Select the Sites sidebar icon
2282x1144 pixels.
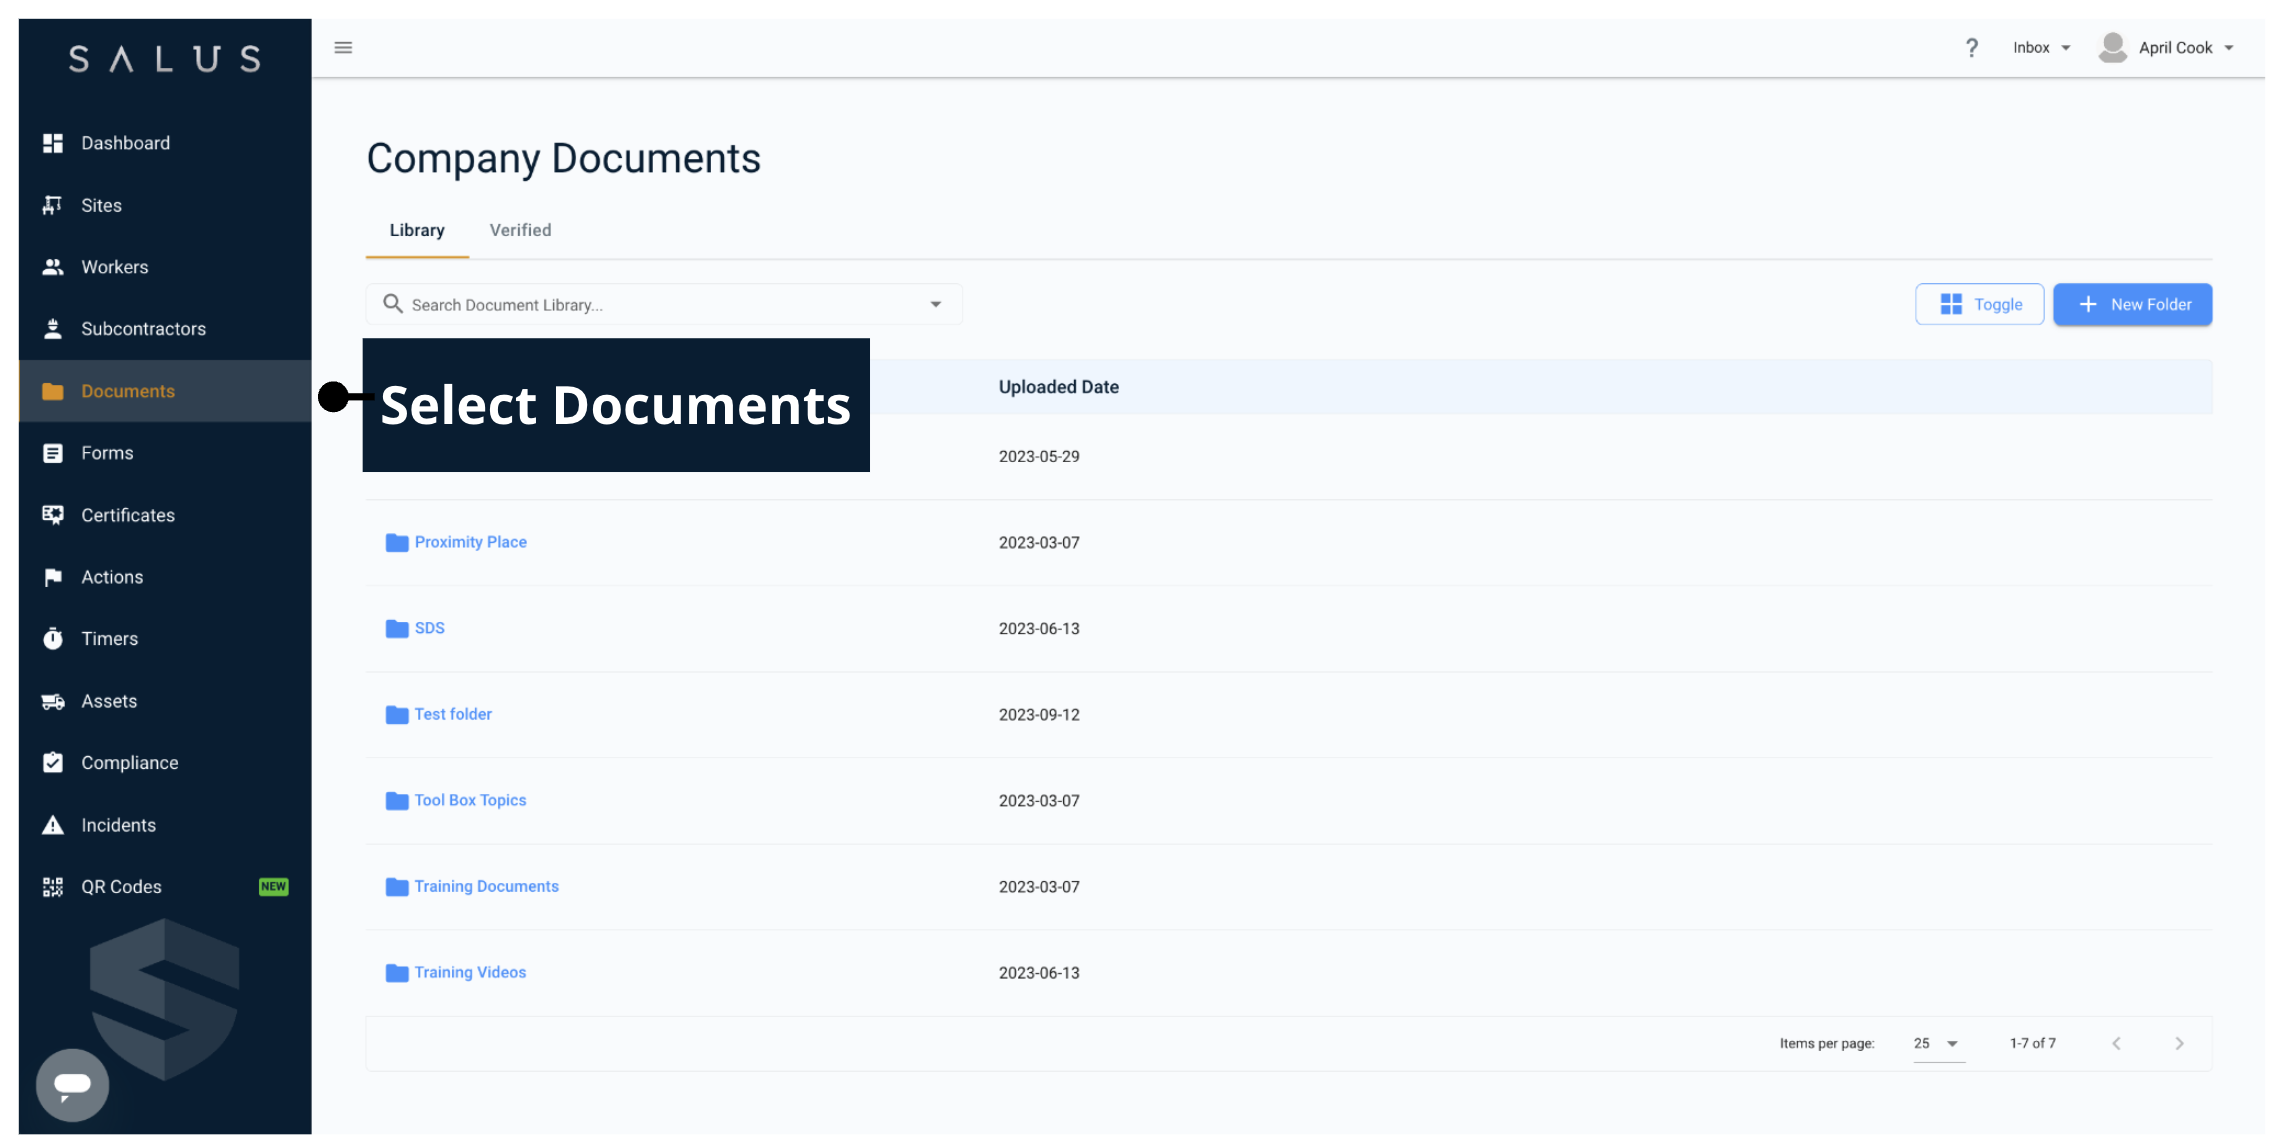coord(52,204)
